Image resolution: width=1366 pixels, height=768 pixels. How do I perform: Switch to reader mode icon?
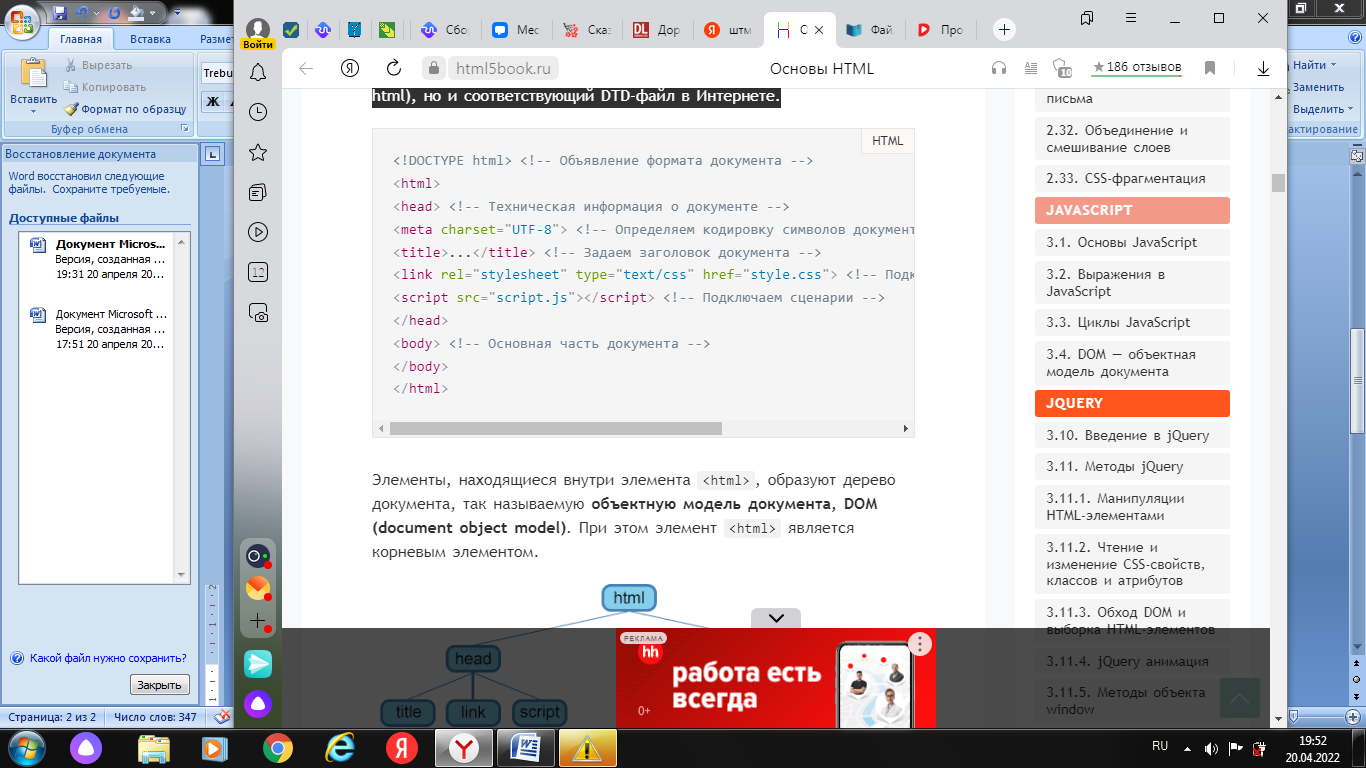click(1032, 68)
